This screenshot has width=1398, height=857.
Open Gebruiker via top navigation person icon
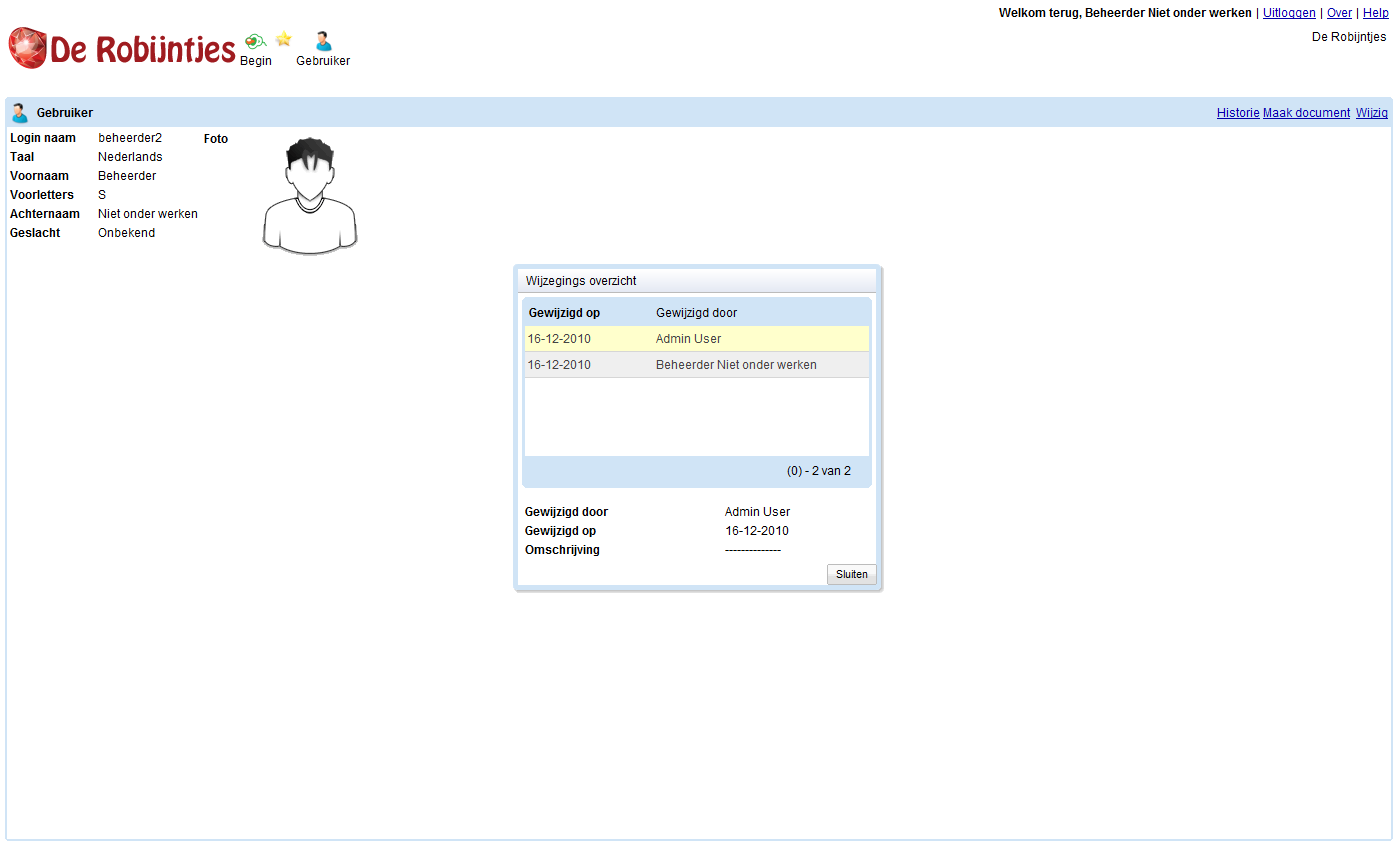323,42
